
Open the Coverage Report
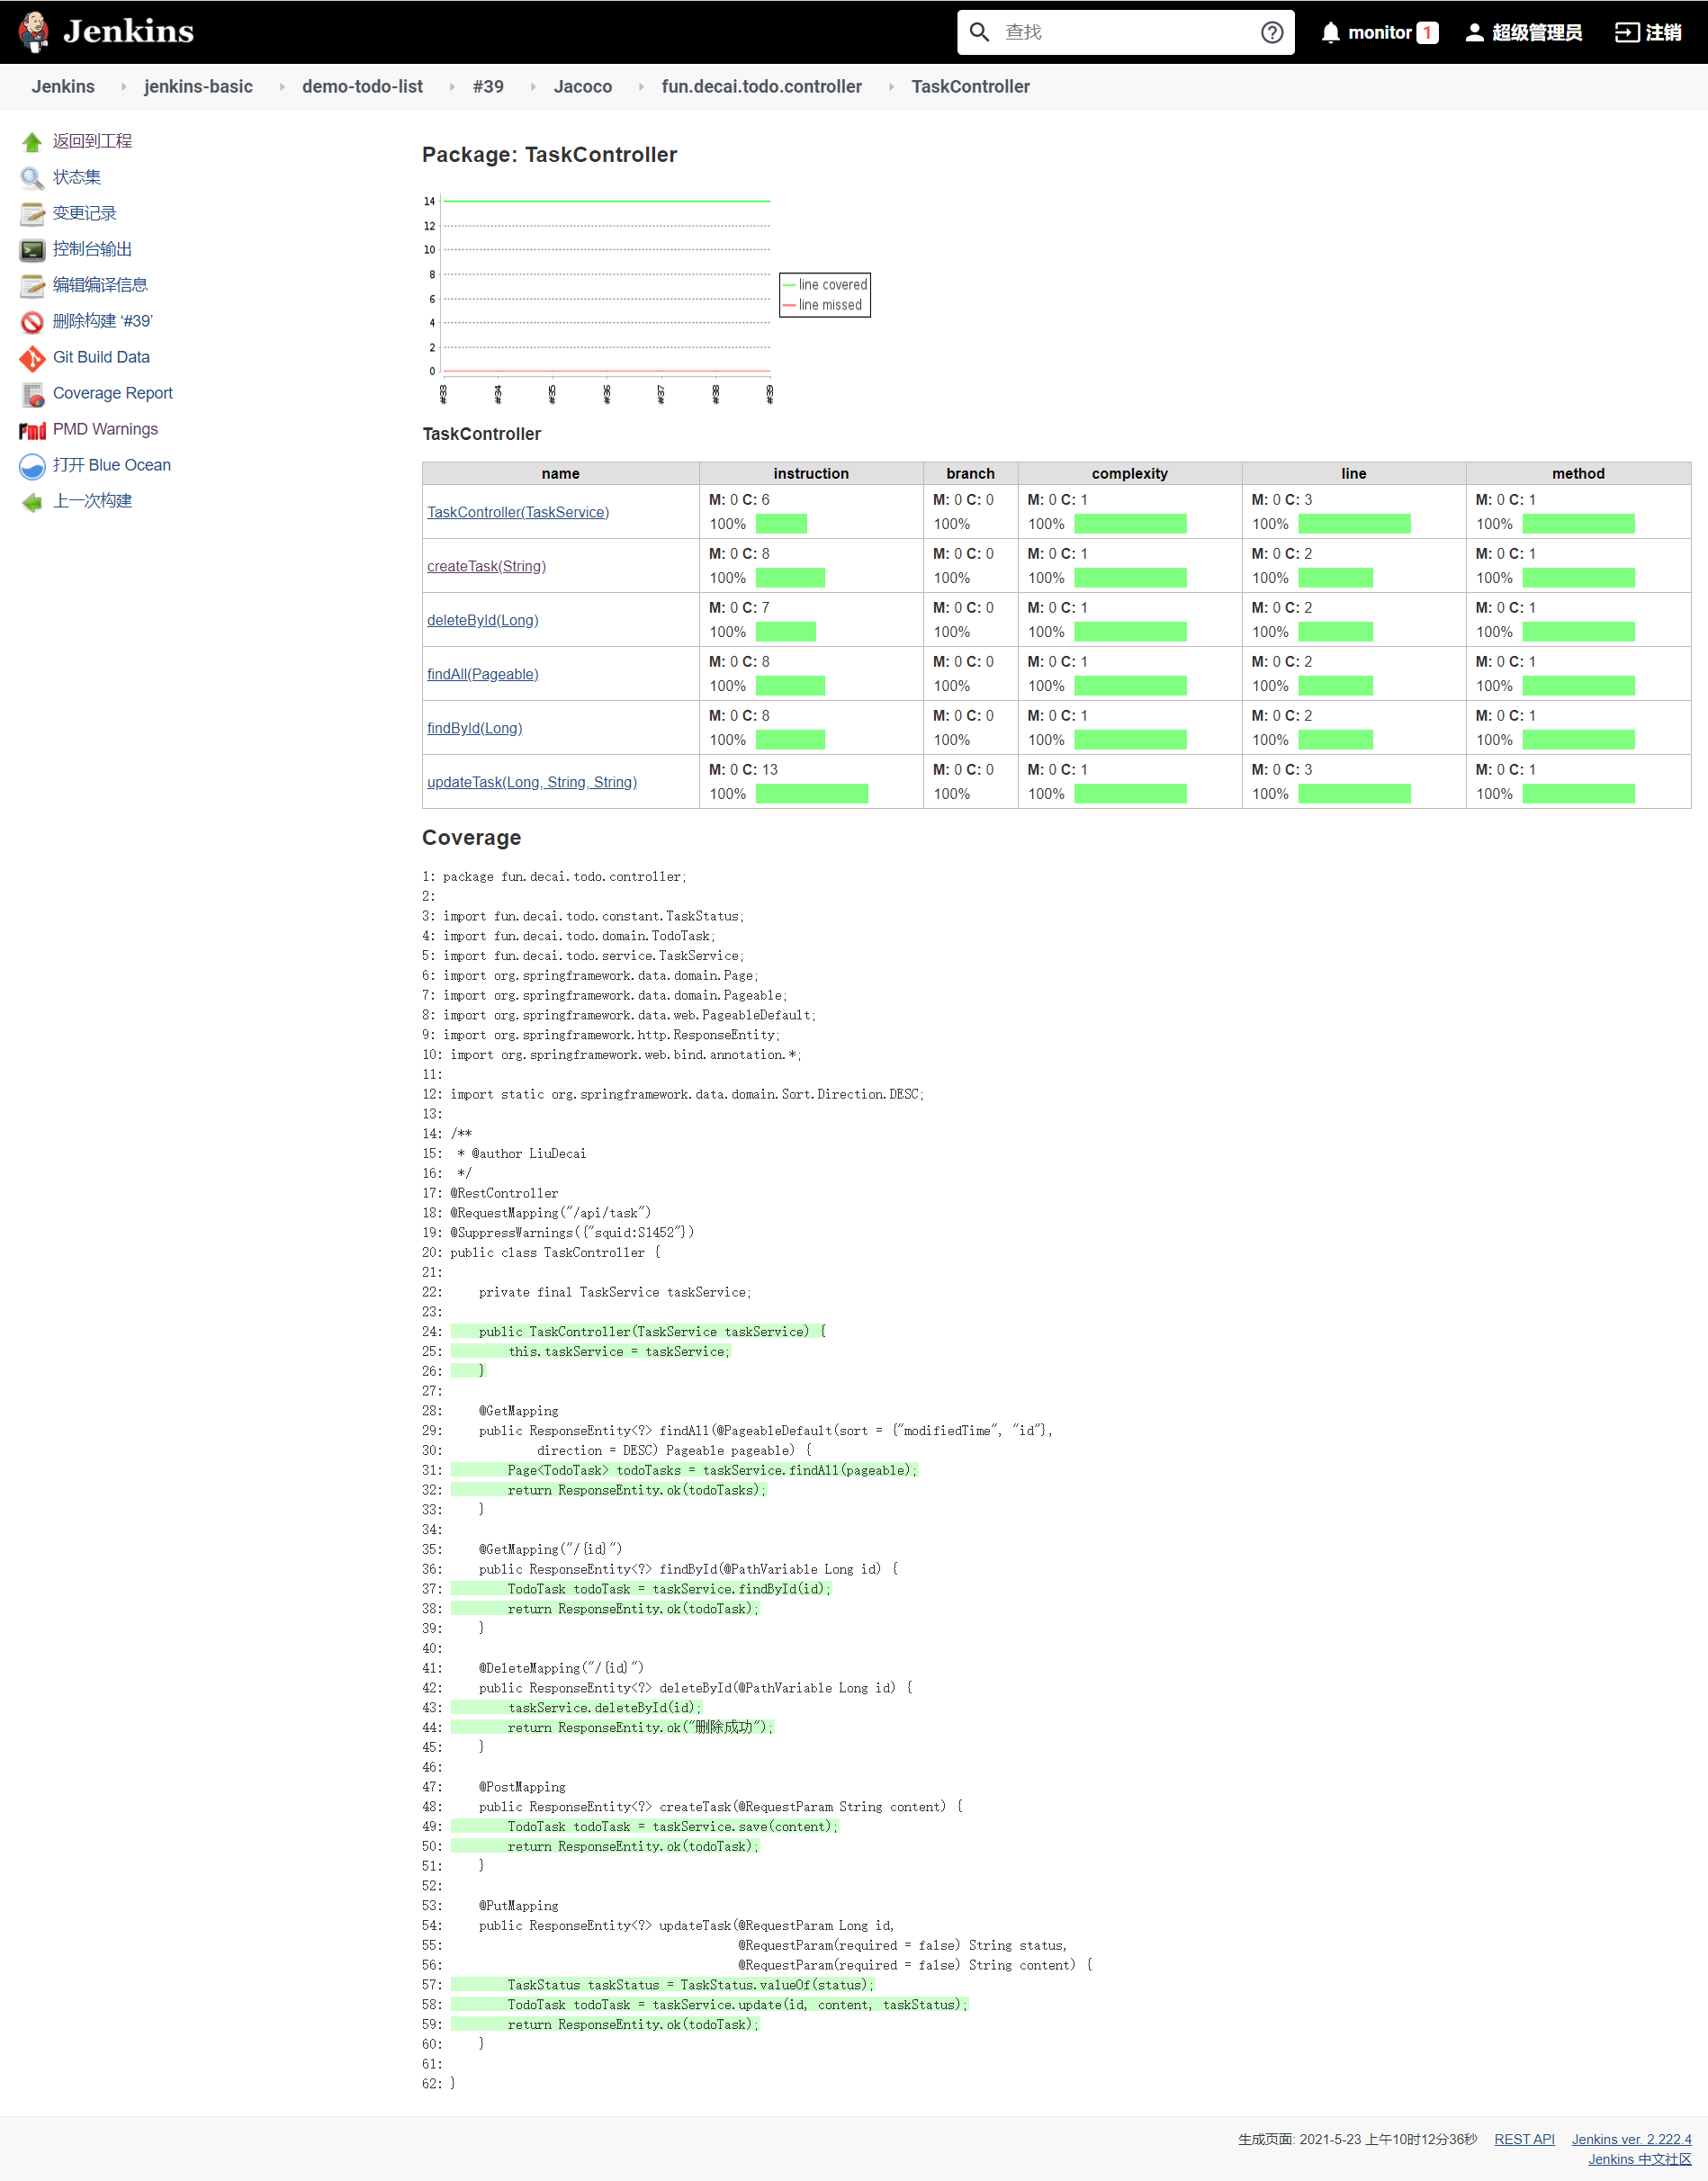point(112,393)
